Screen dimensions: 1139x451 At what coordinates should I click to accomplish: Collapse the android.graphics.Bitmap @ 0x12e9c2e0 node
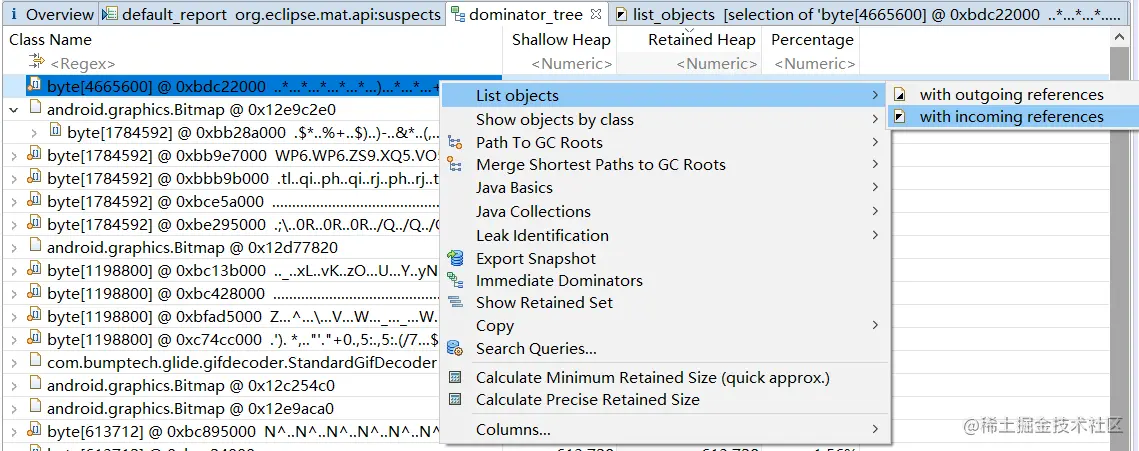[14, 109]
